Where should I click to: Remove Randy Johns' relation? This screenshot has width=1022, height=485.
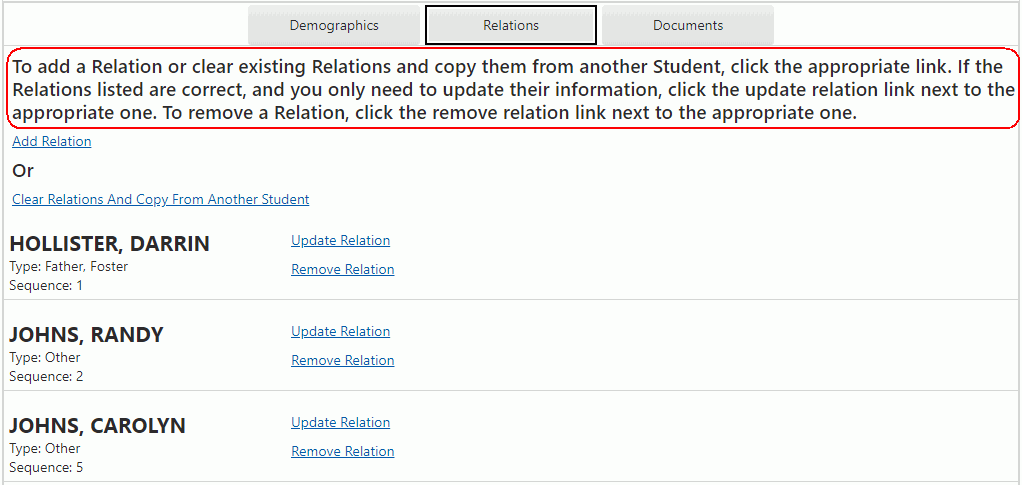(342, 361)
